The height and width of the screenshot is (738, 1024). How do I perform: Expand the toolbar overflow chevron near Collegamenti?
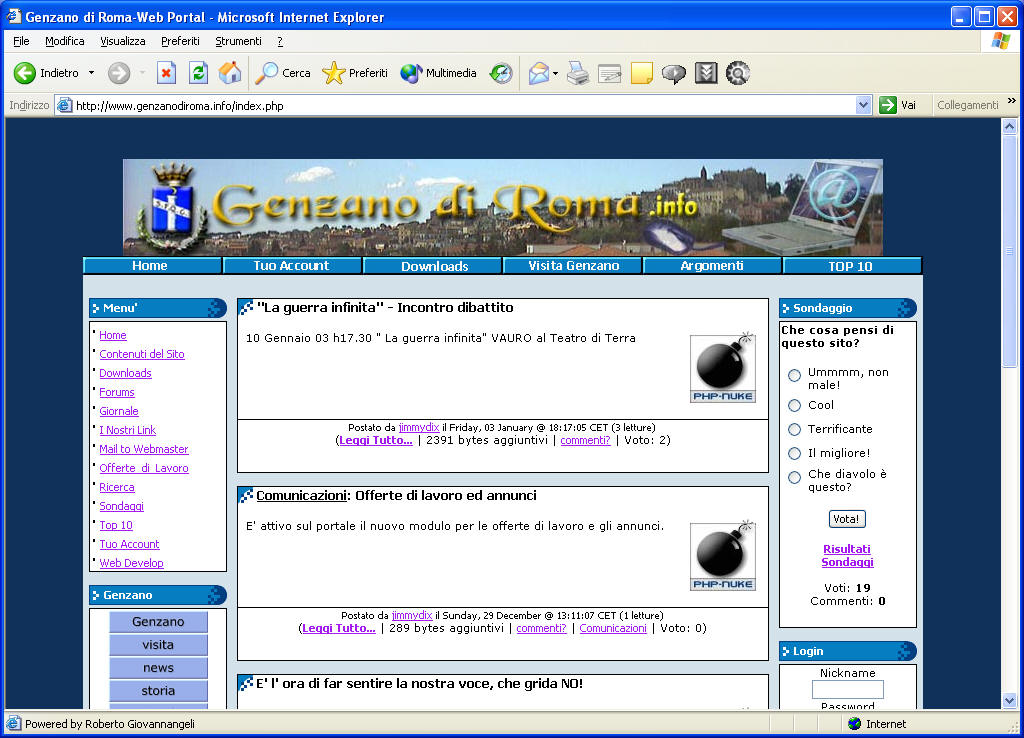pyautogui.click(x=1012, y=101)
